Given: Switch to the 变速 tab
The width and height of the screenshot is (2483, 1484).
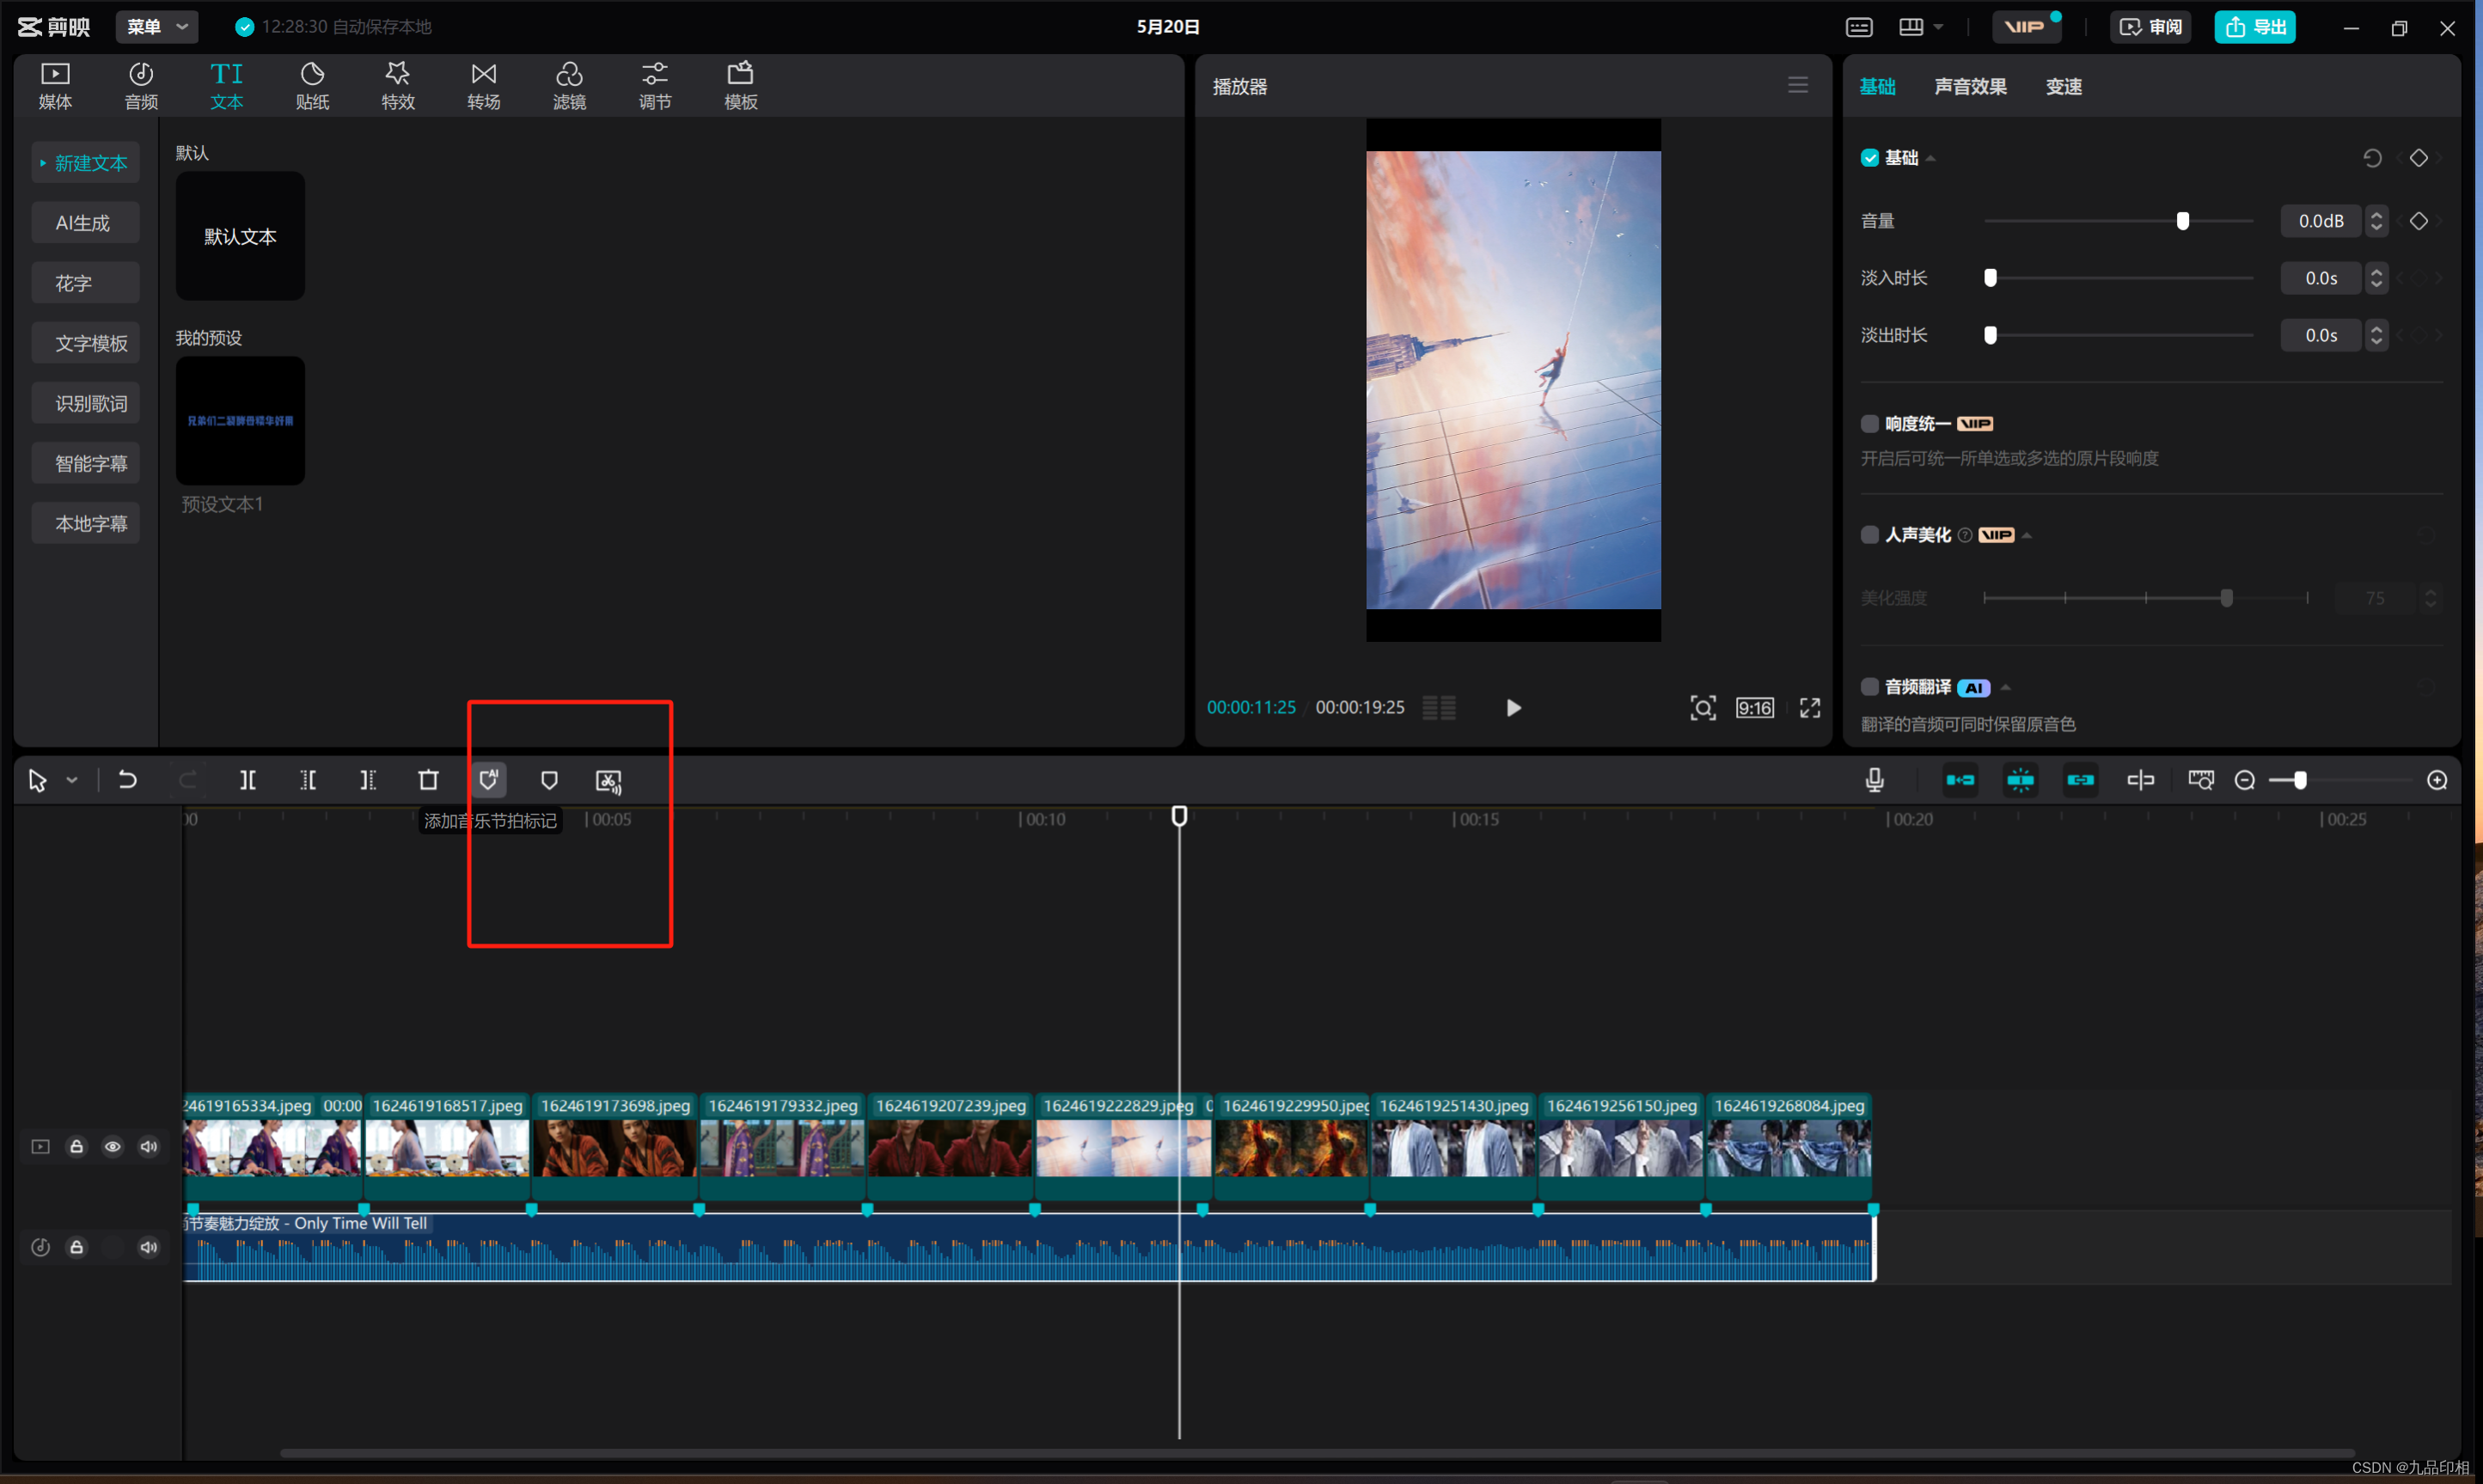Looking at the screenshot, I should coord(2063,86).
